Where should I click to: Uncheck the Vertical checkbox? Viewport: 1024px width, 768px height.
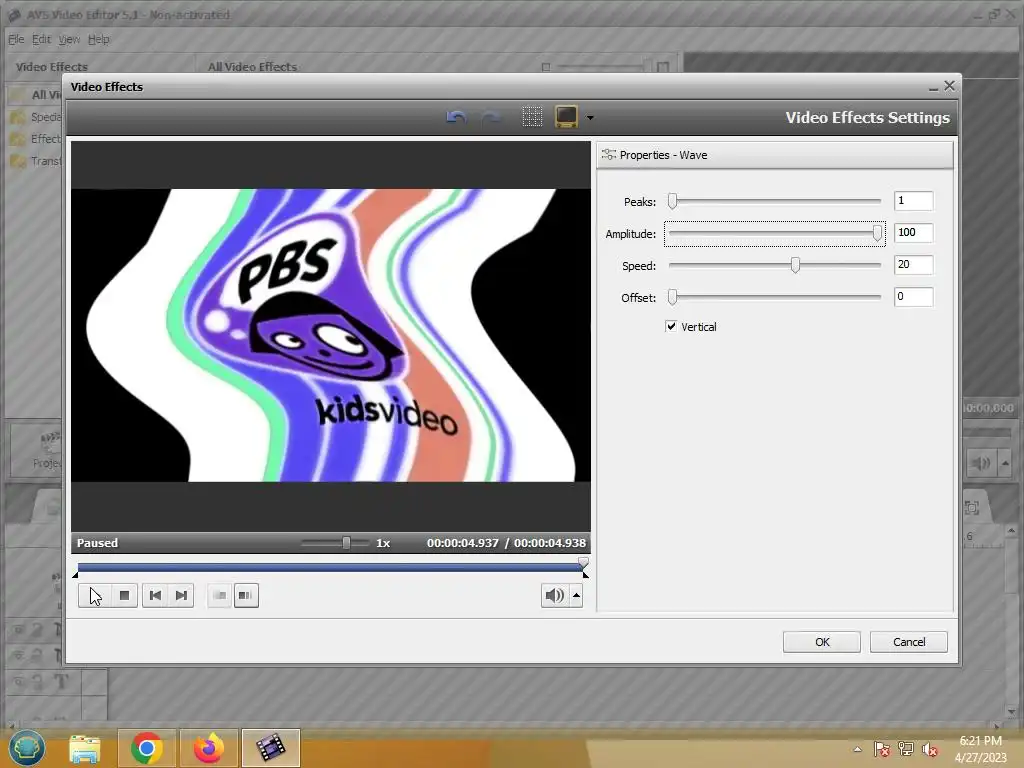671,326
